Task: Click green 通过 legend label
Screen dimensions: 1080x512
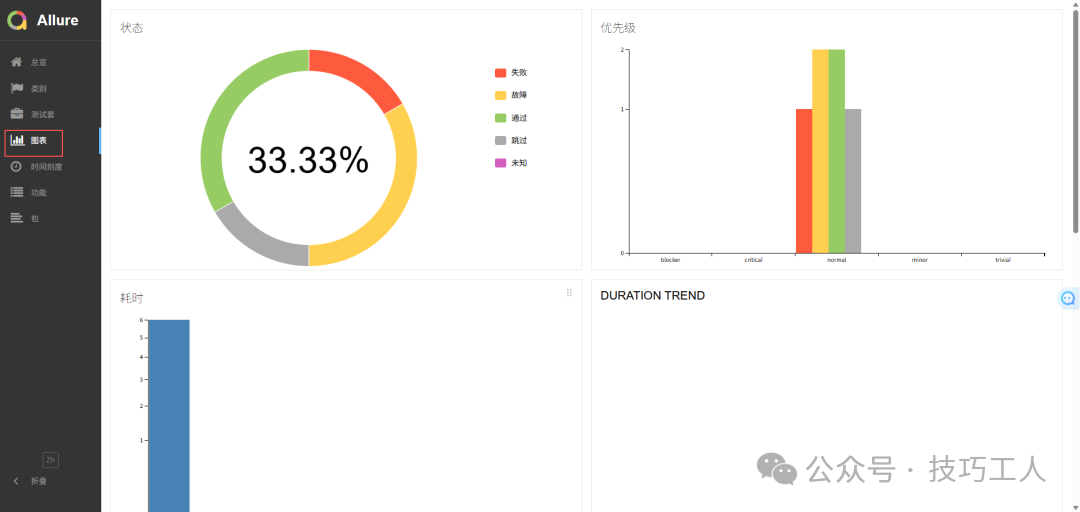Action: (519, 118)
